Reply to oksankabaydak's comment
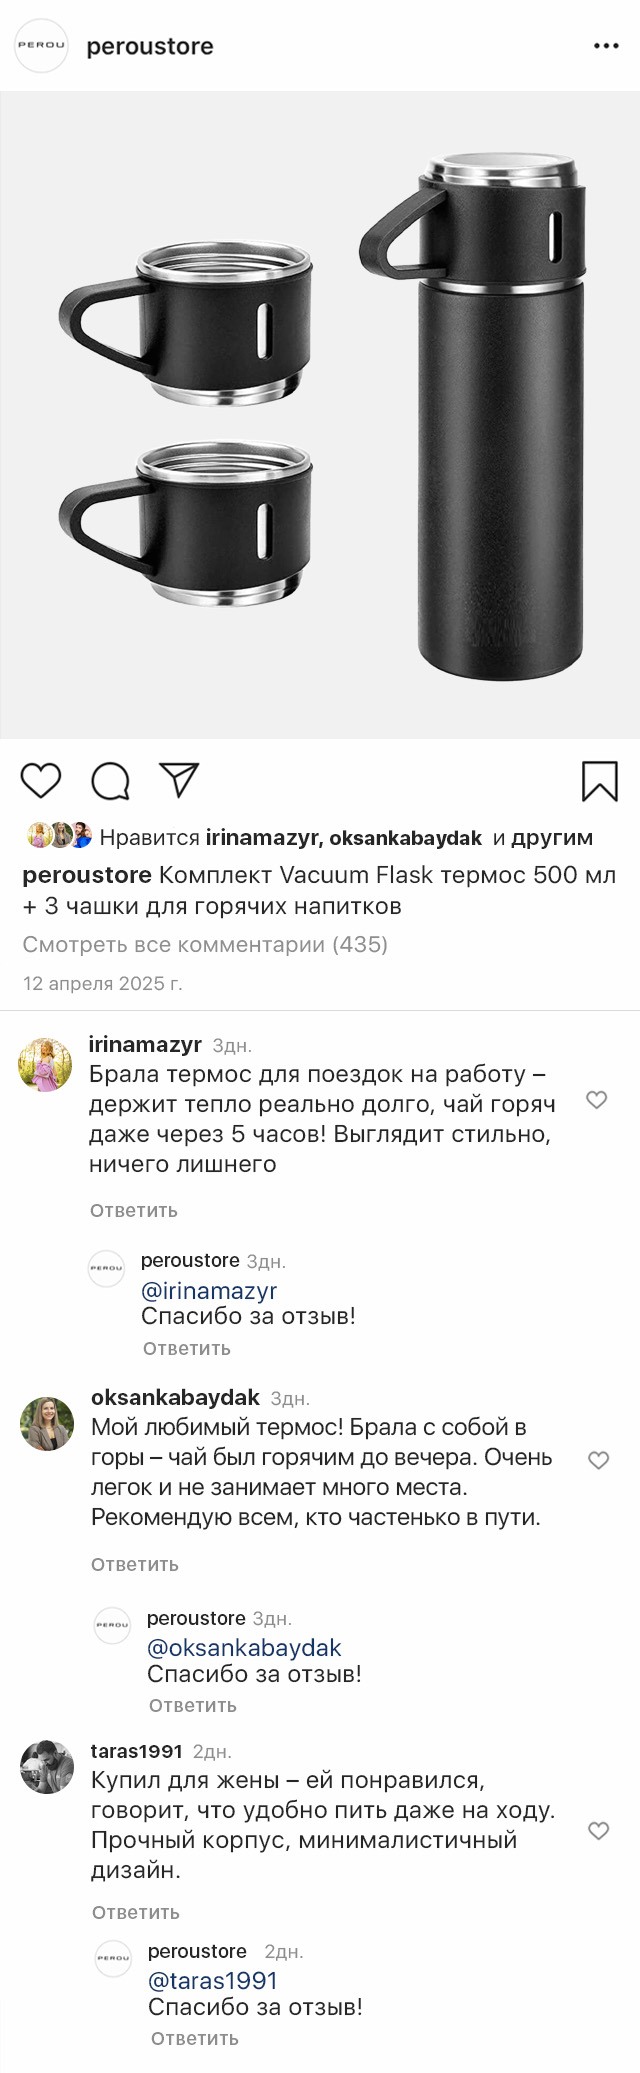640x2073 pixels. pos(135,1565)
